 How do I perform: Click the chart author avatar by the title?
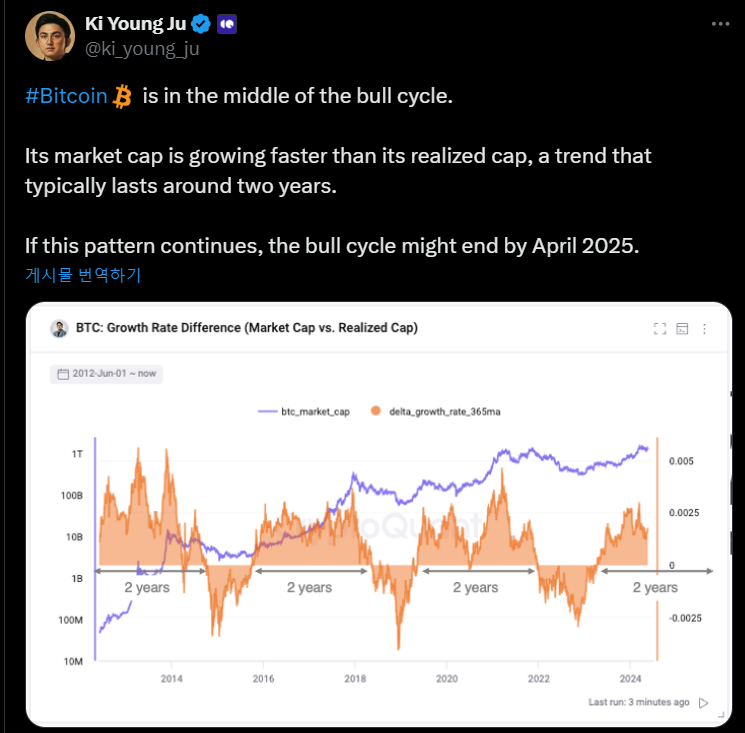pos(59,328)
